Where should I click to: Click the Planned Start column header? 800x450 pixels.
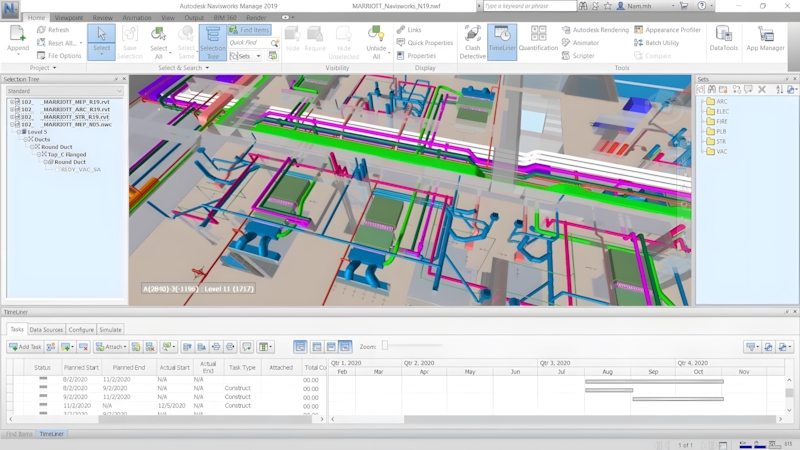[x=81, y=367]
